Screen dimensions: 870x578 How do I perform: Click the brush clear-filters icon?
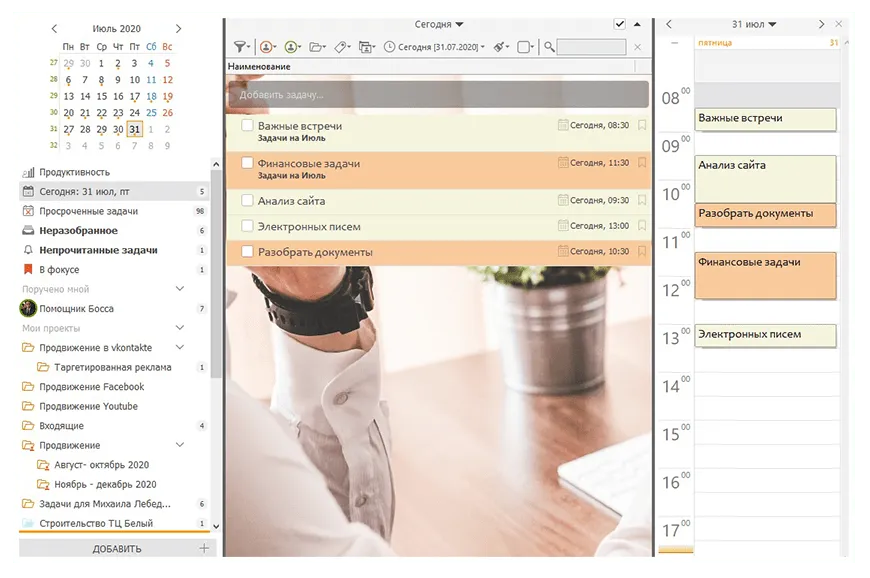[499, 47]
